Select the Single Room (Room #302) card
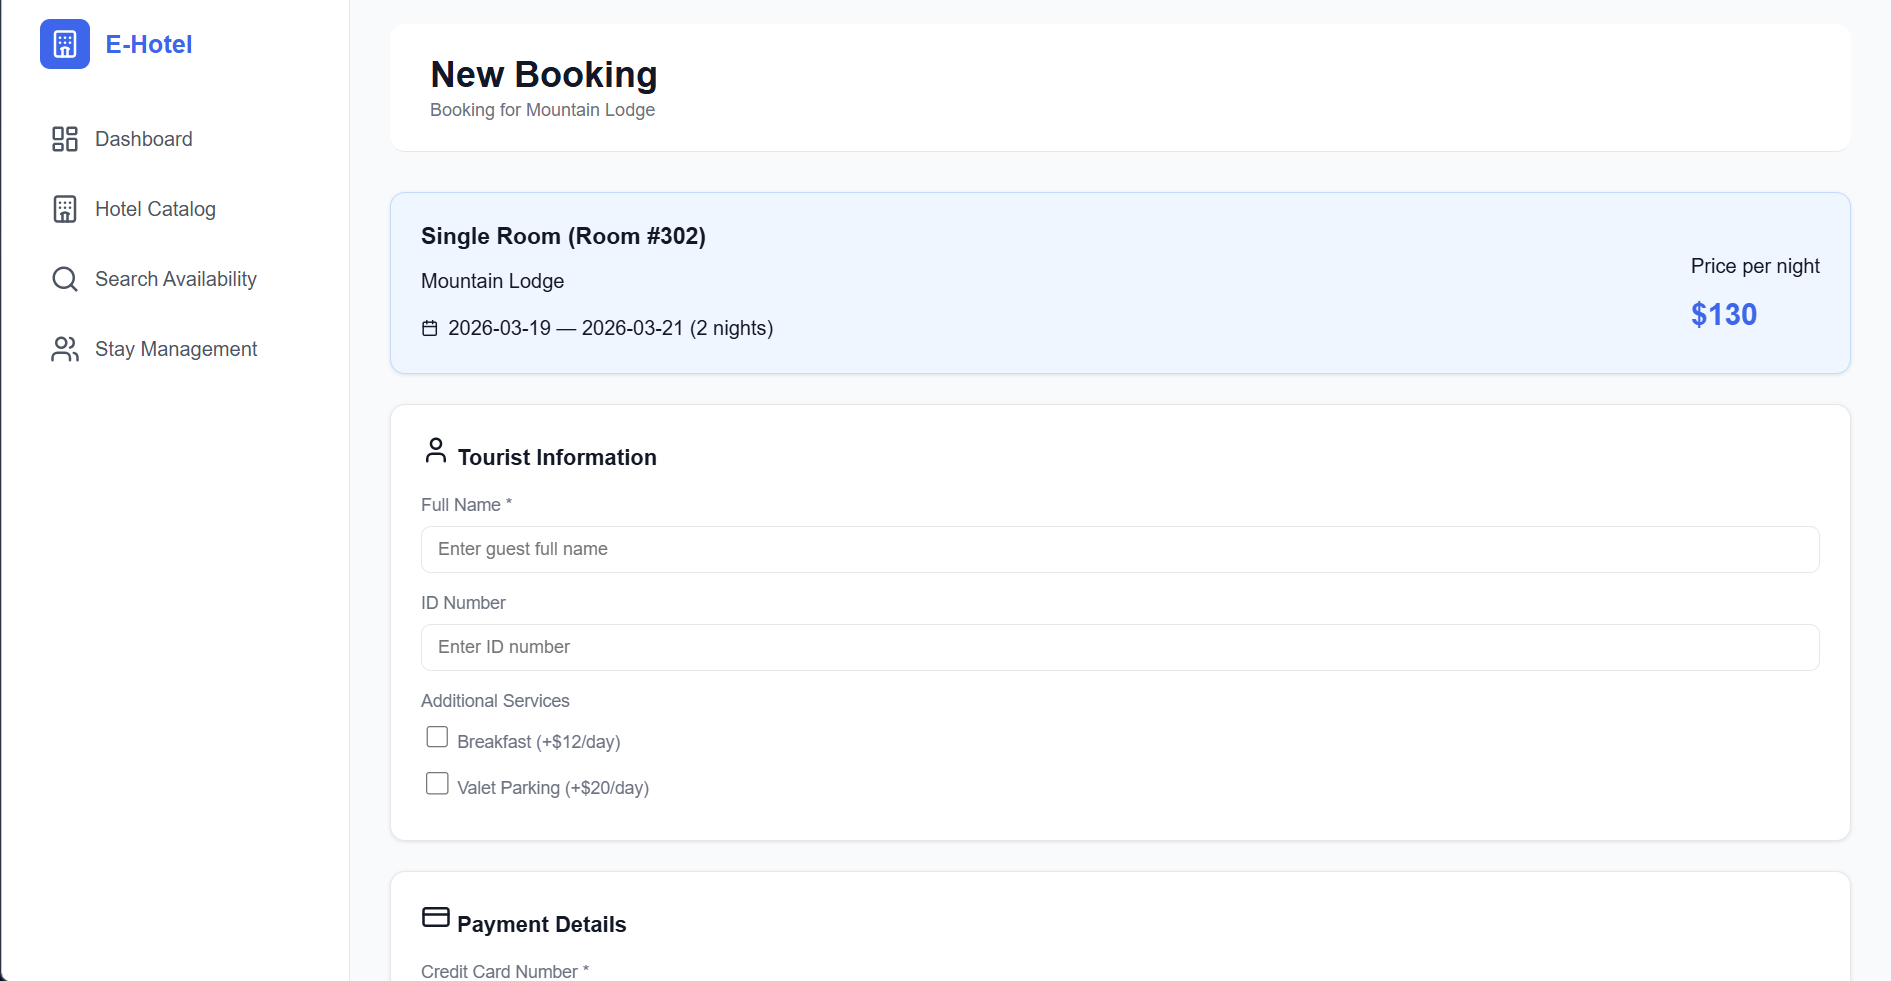Screen dimensions: 1891x981 1119,284
